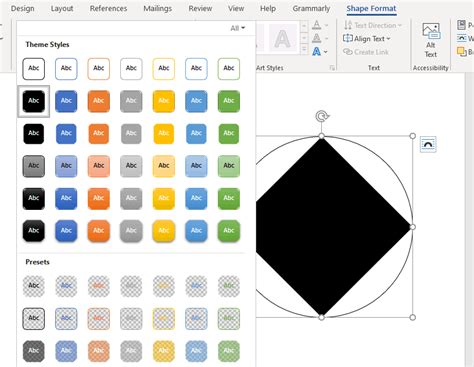Expand the WordArt styles gallery more arrow
This screenshot has width=474, height=367.
pyautogui.click(x=304, y=49)
